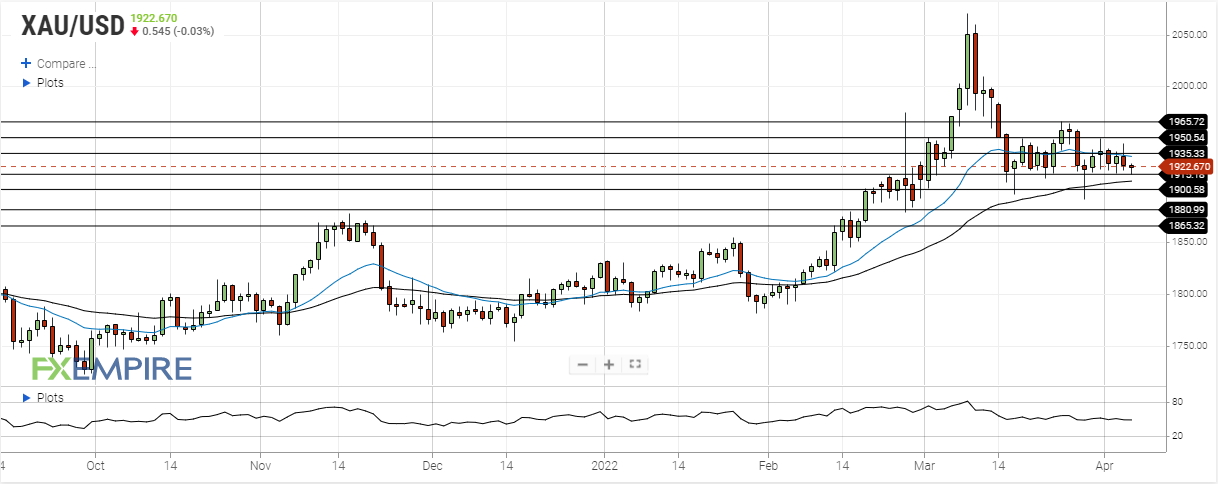Click the 2022 label on time axis
The image size is (1218, 484).
pos(604,465)
